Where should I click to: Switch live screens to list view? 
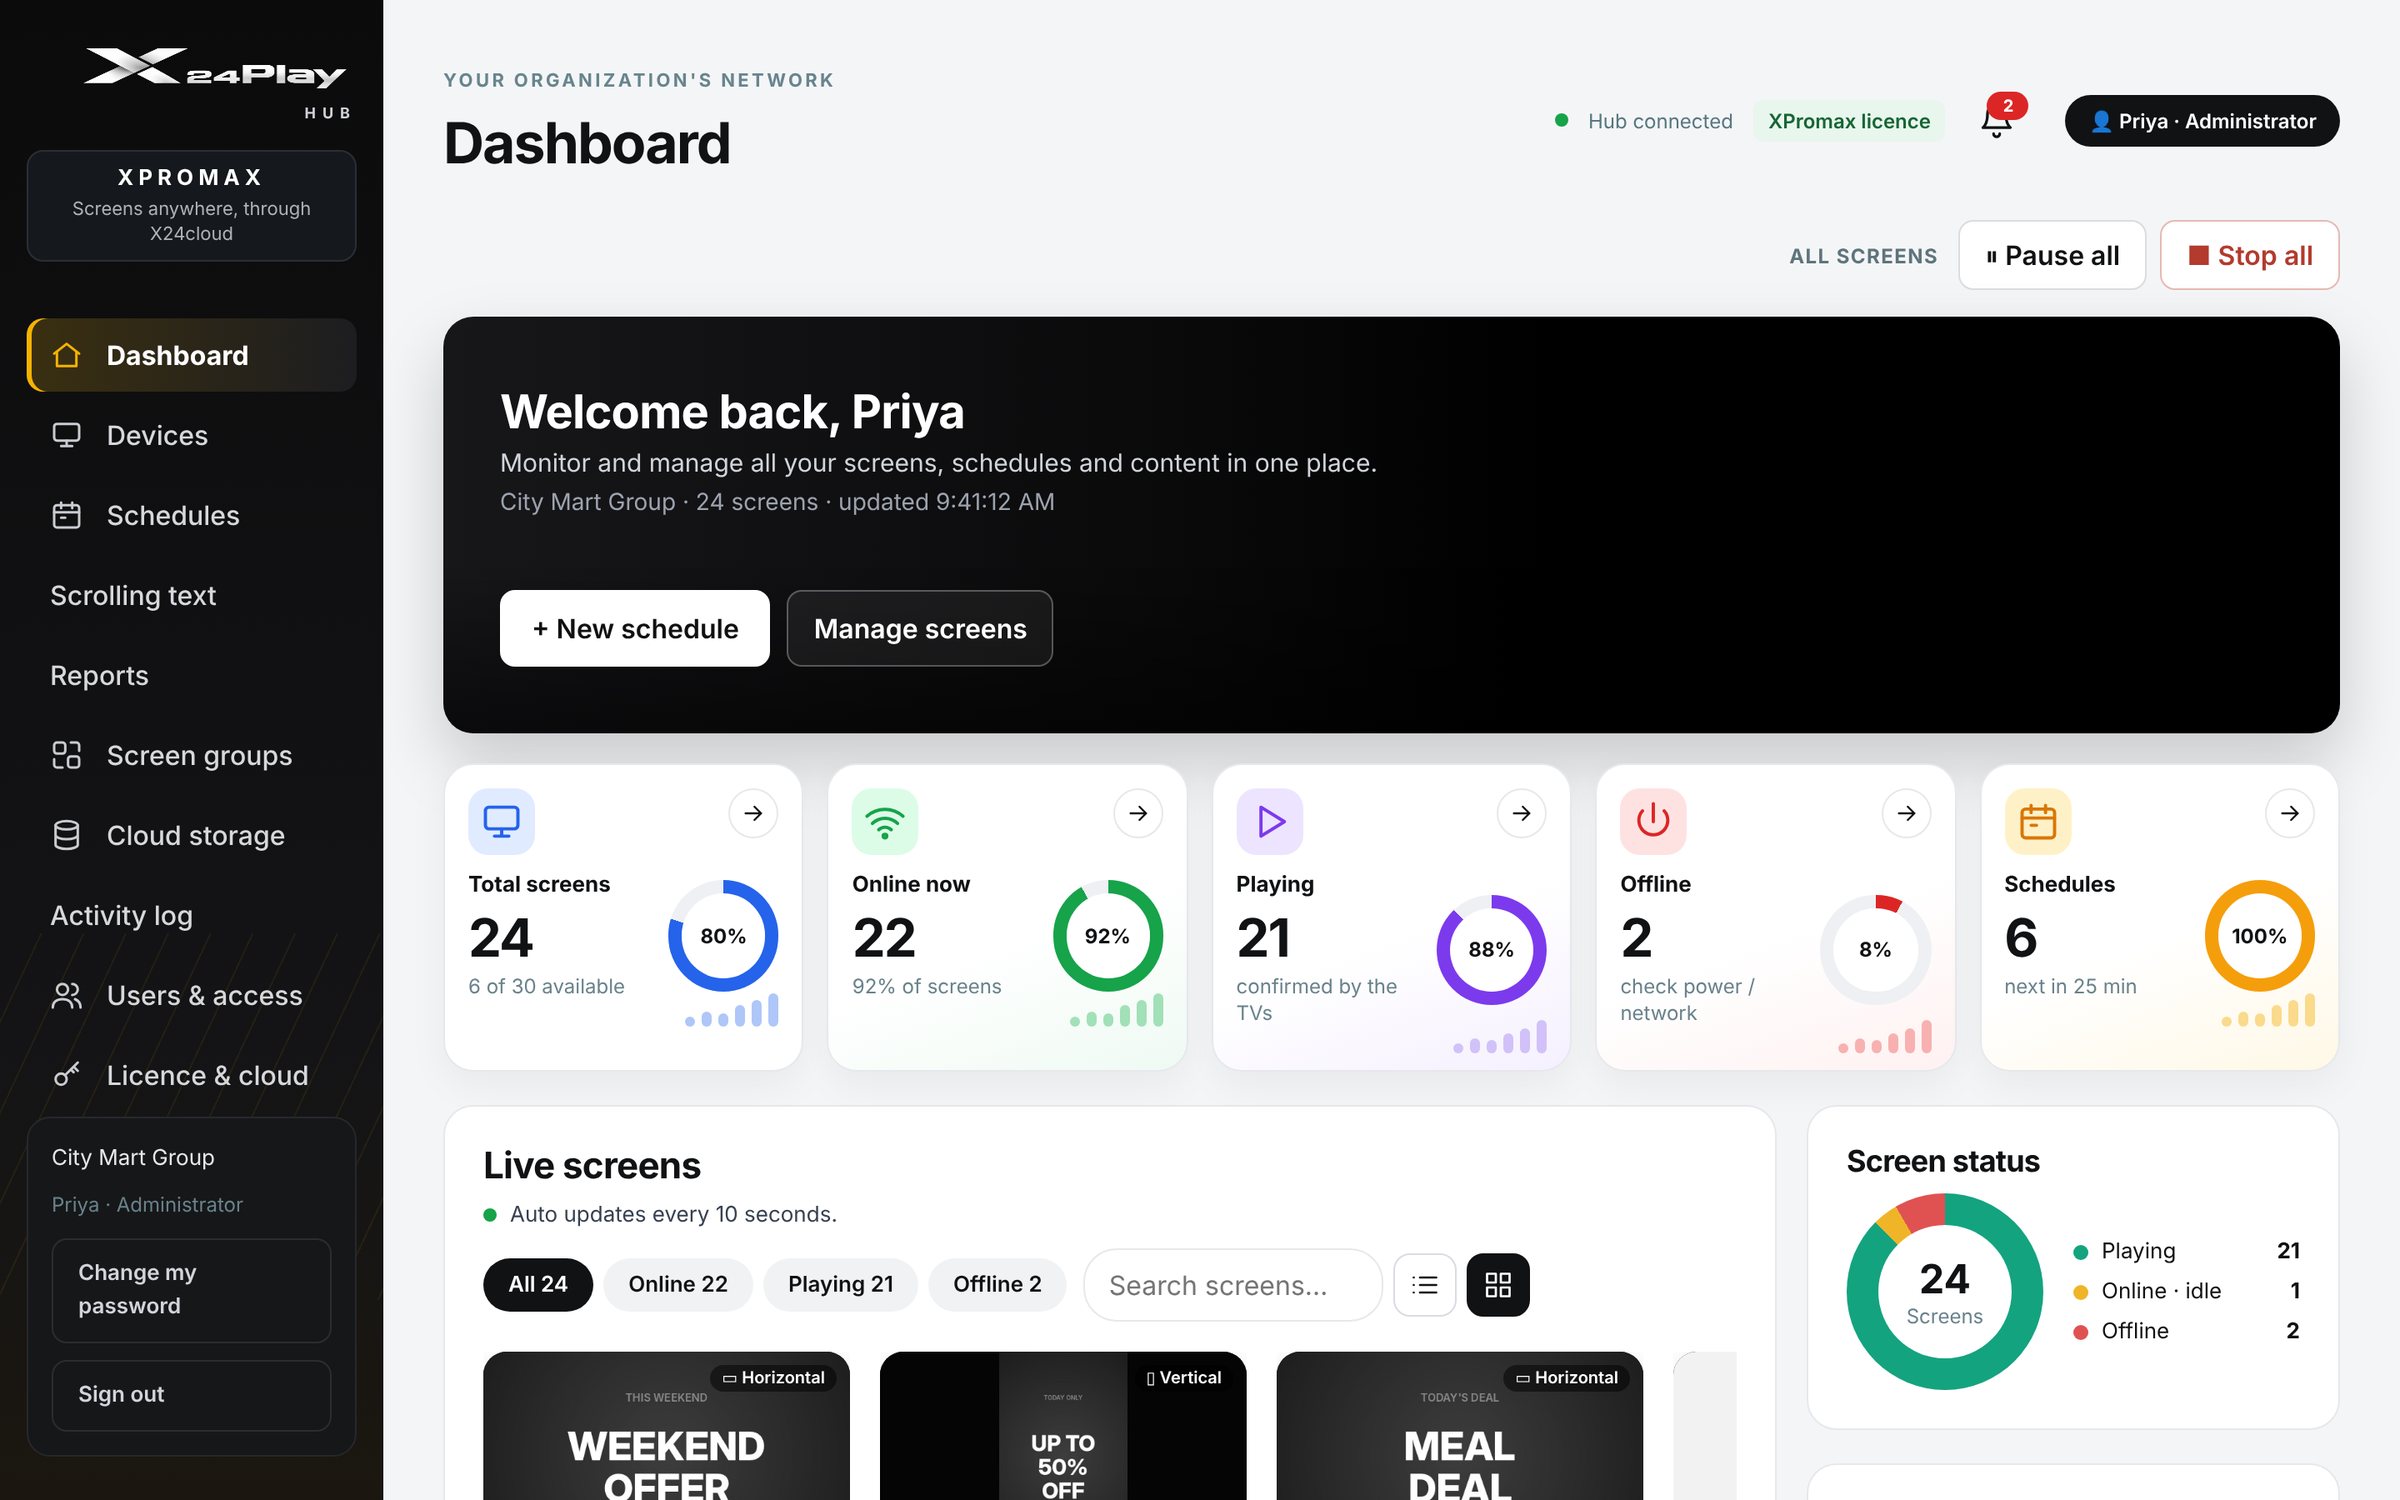point(1424,1285)
